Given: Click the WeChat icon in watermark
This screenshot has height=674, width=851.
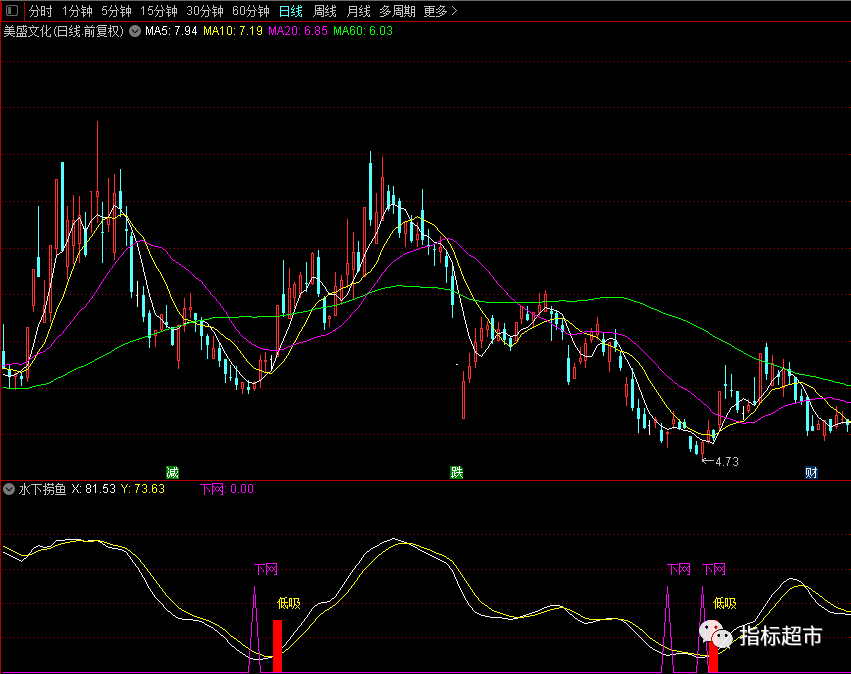Looking at the screenshot, I should 716,634.
